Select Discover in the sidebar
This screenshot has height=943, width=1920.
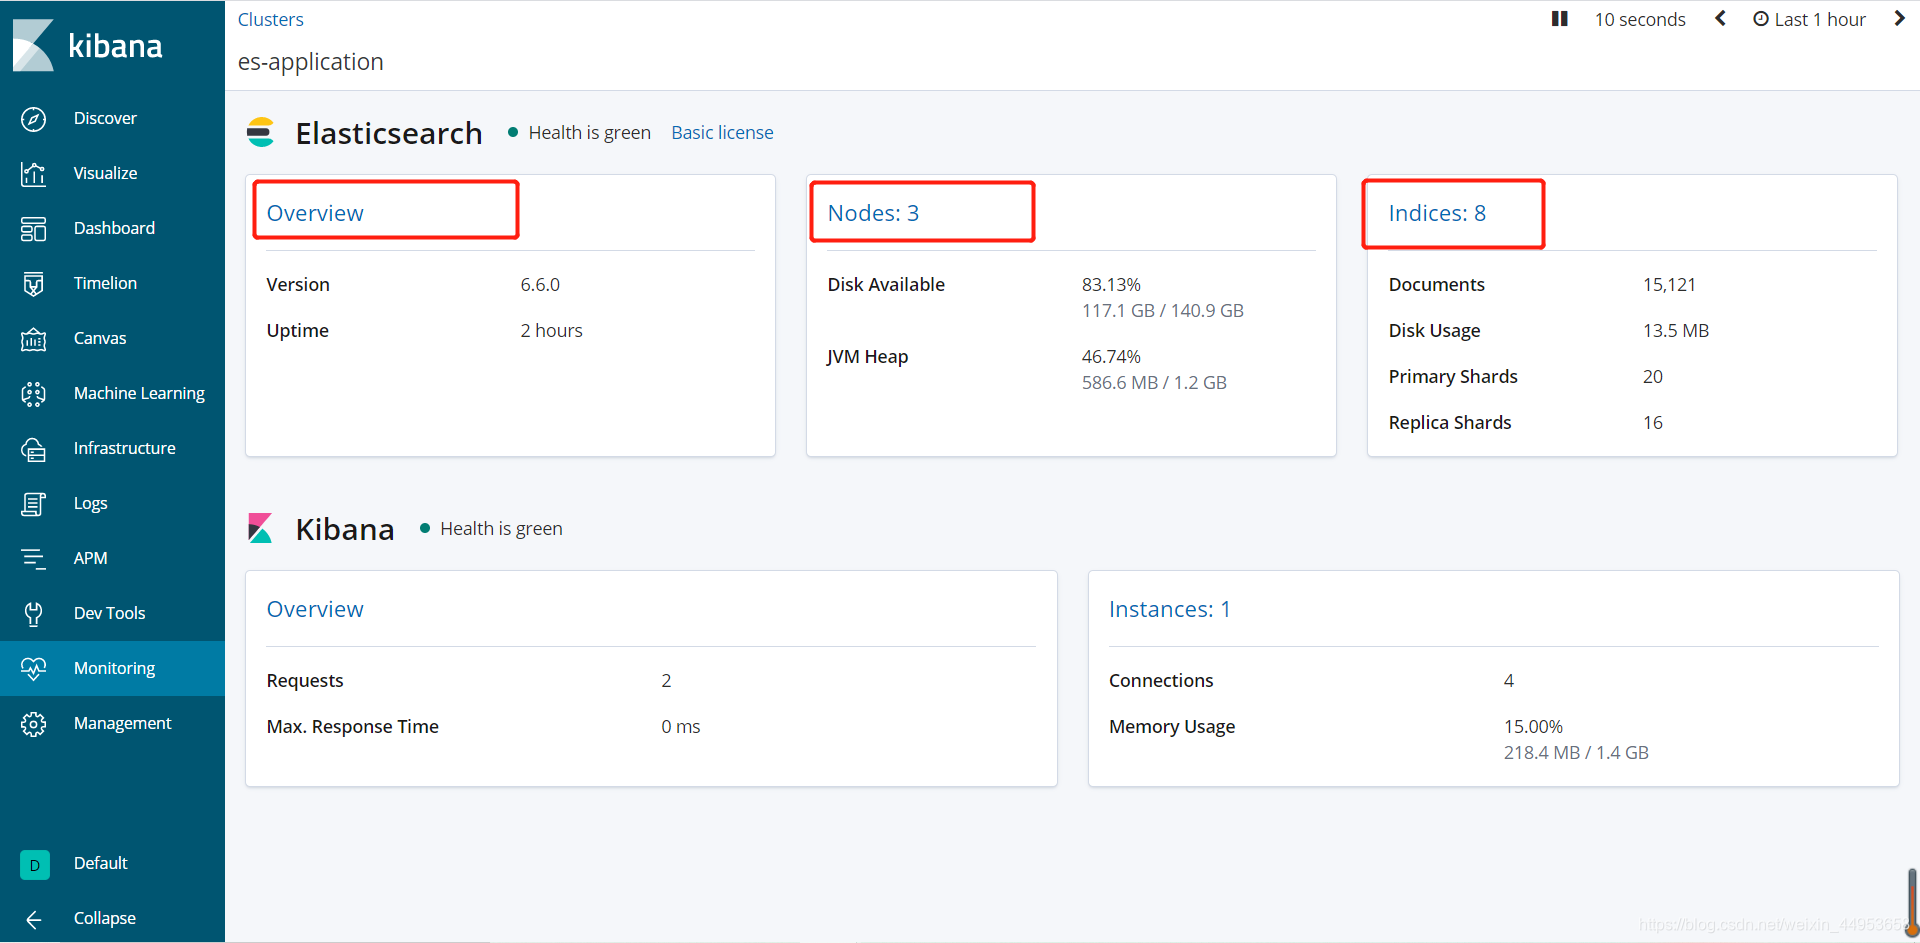click(105, 118)
